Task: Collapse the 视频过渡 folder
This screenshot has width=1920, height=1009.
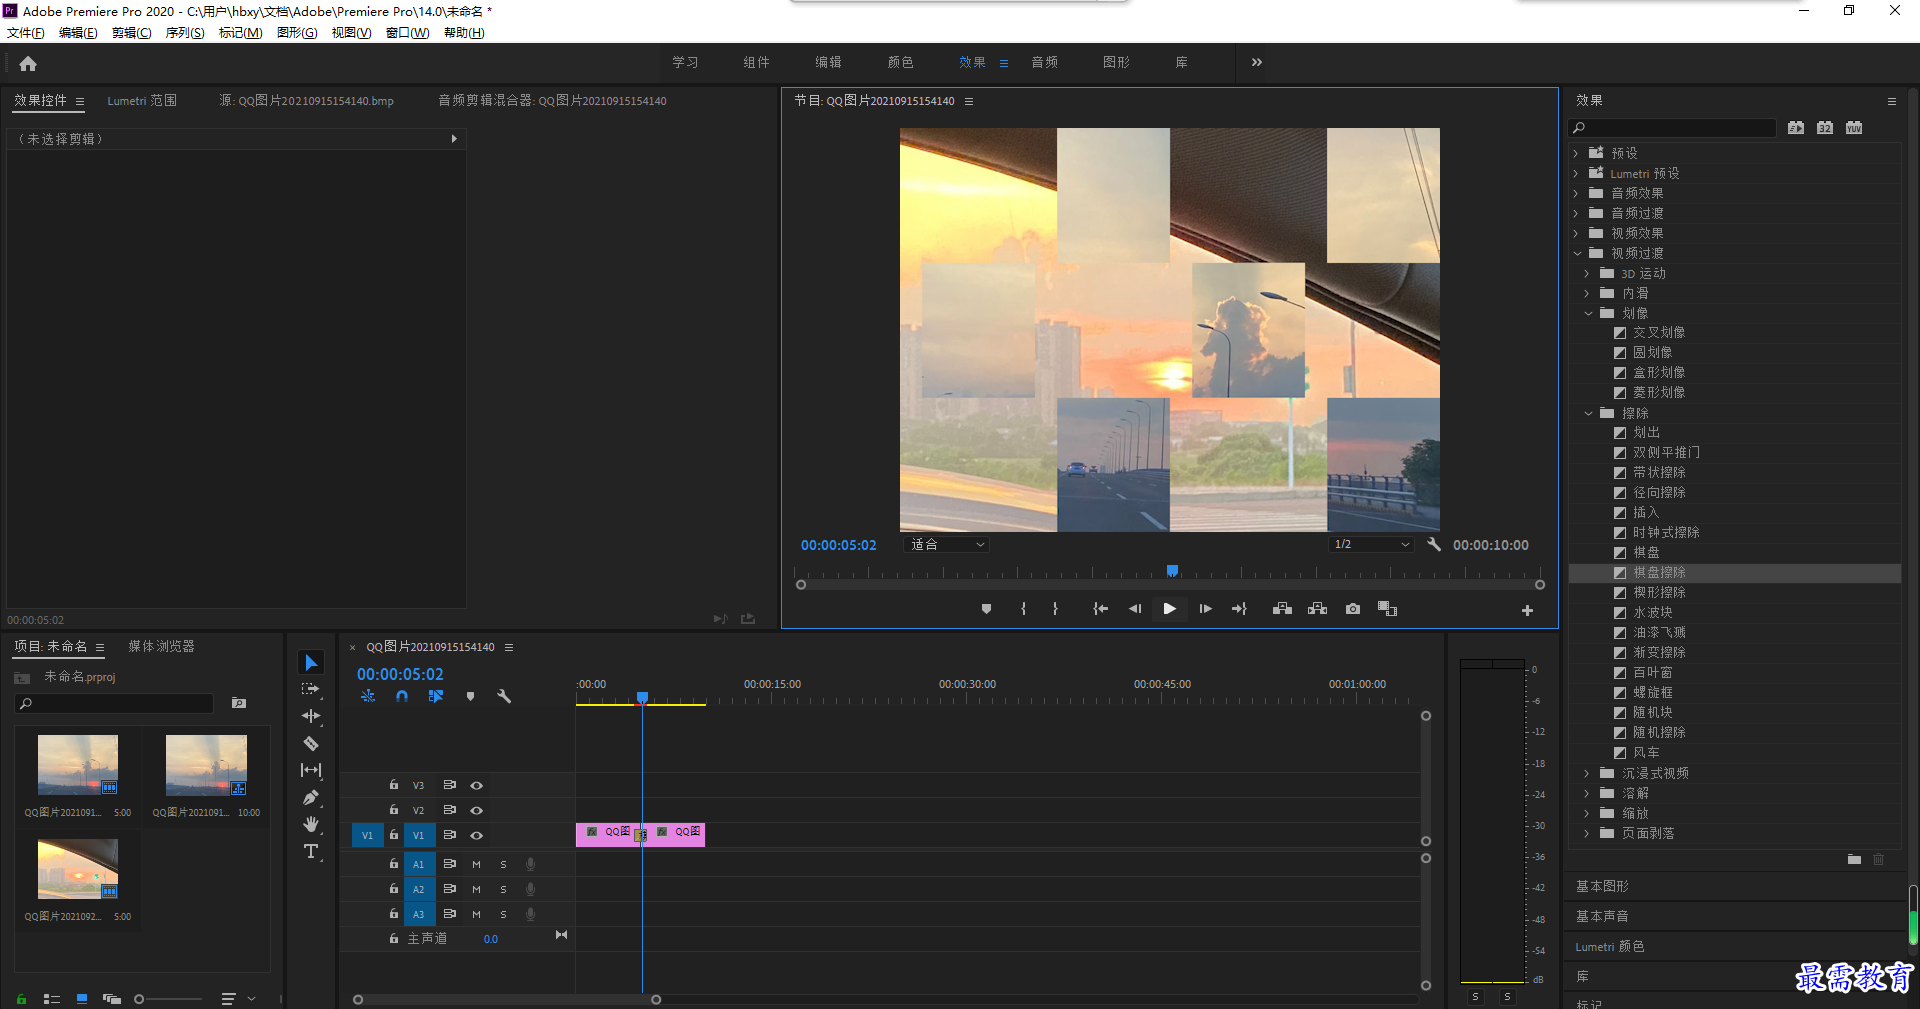Action: pos(1577,253)
